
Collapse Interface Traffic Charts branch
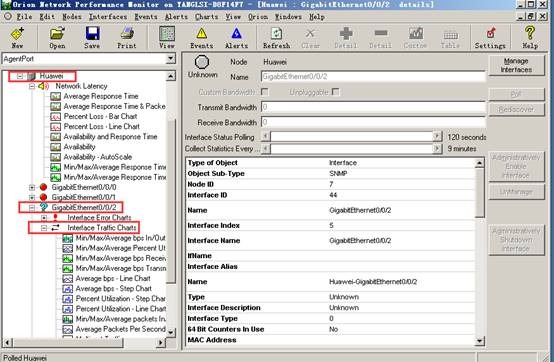[x=44, y=228]
